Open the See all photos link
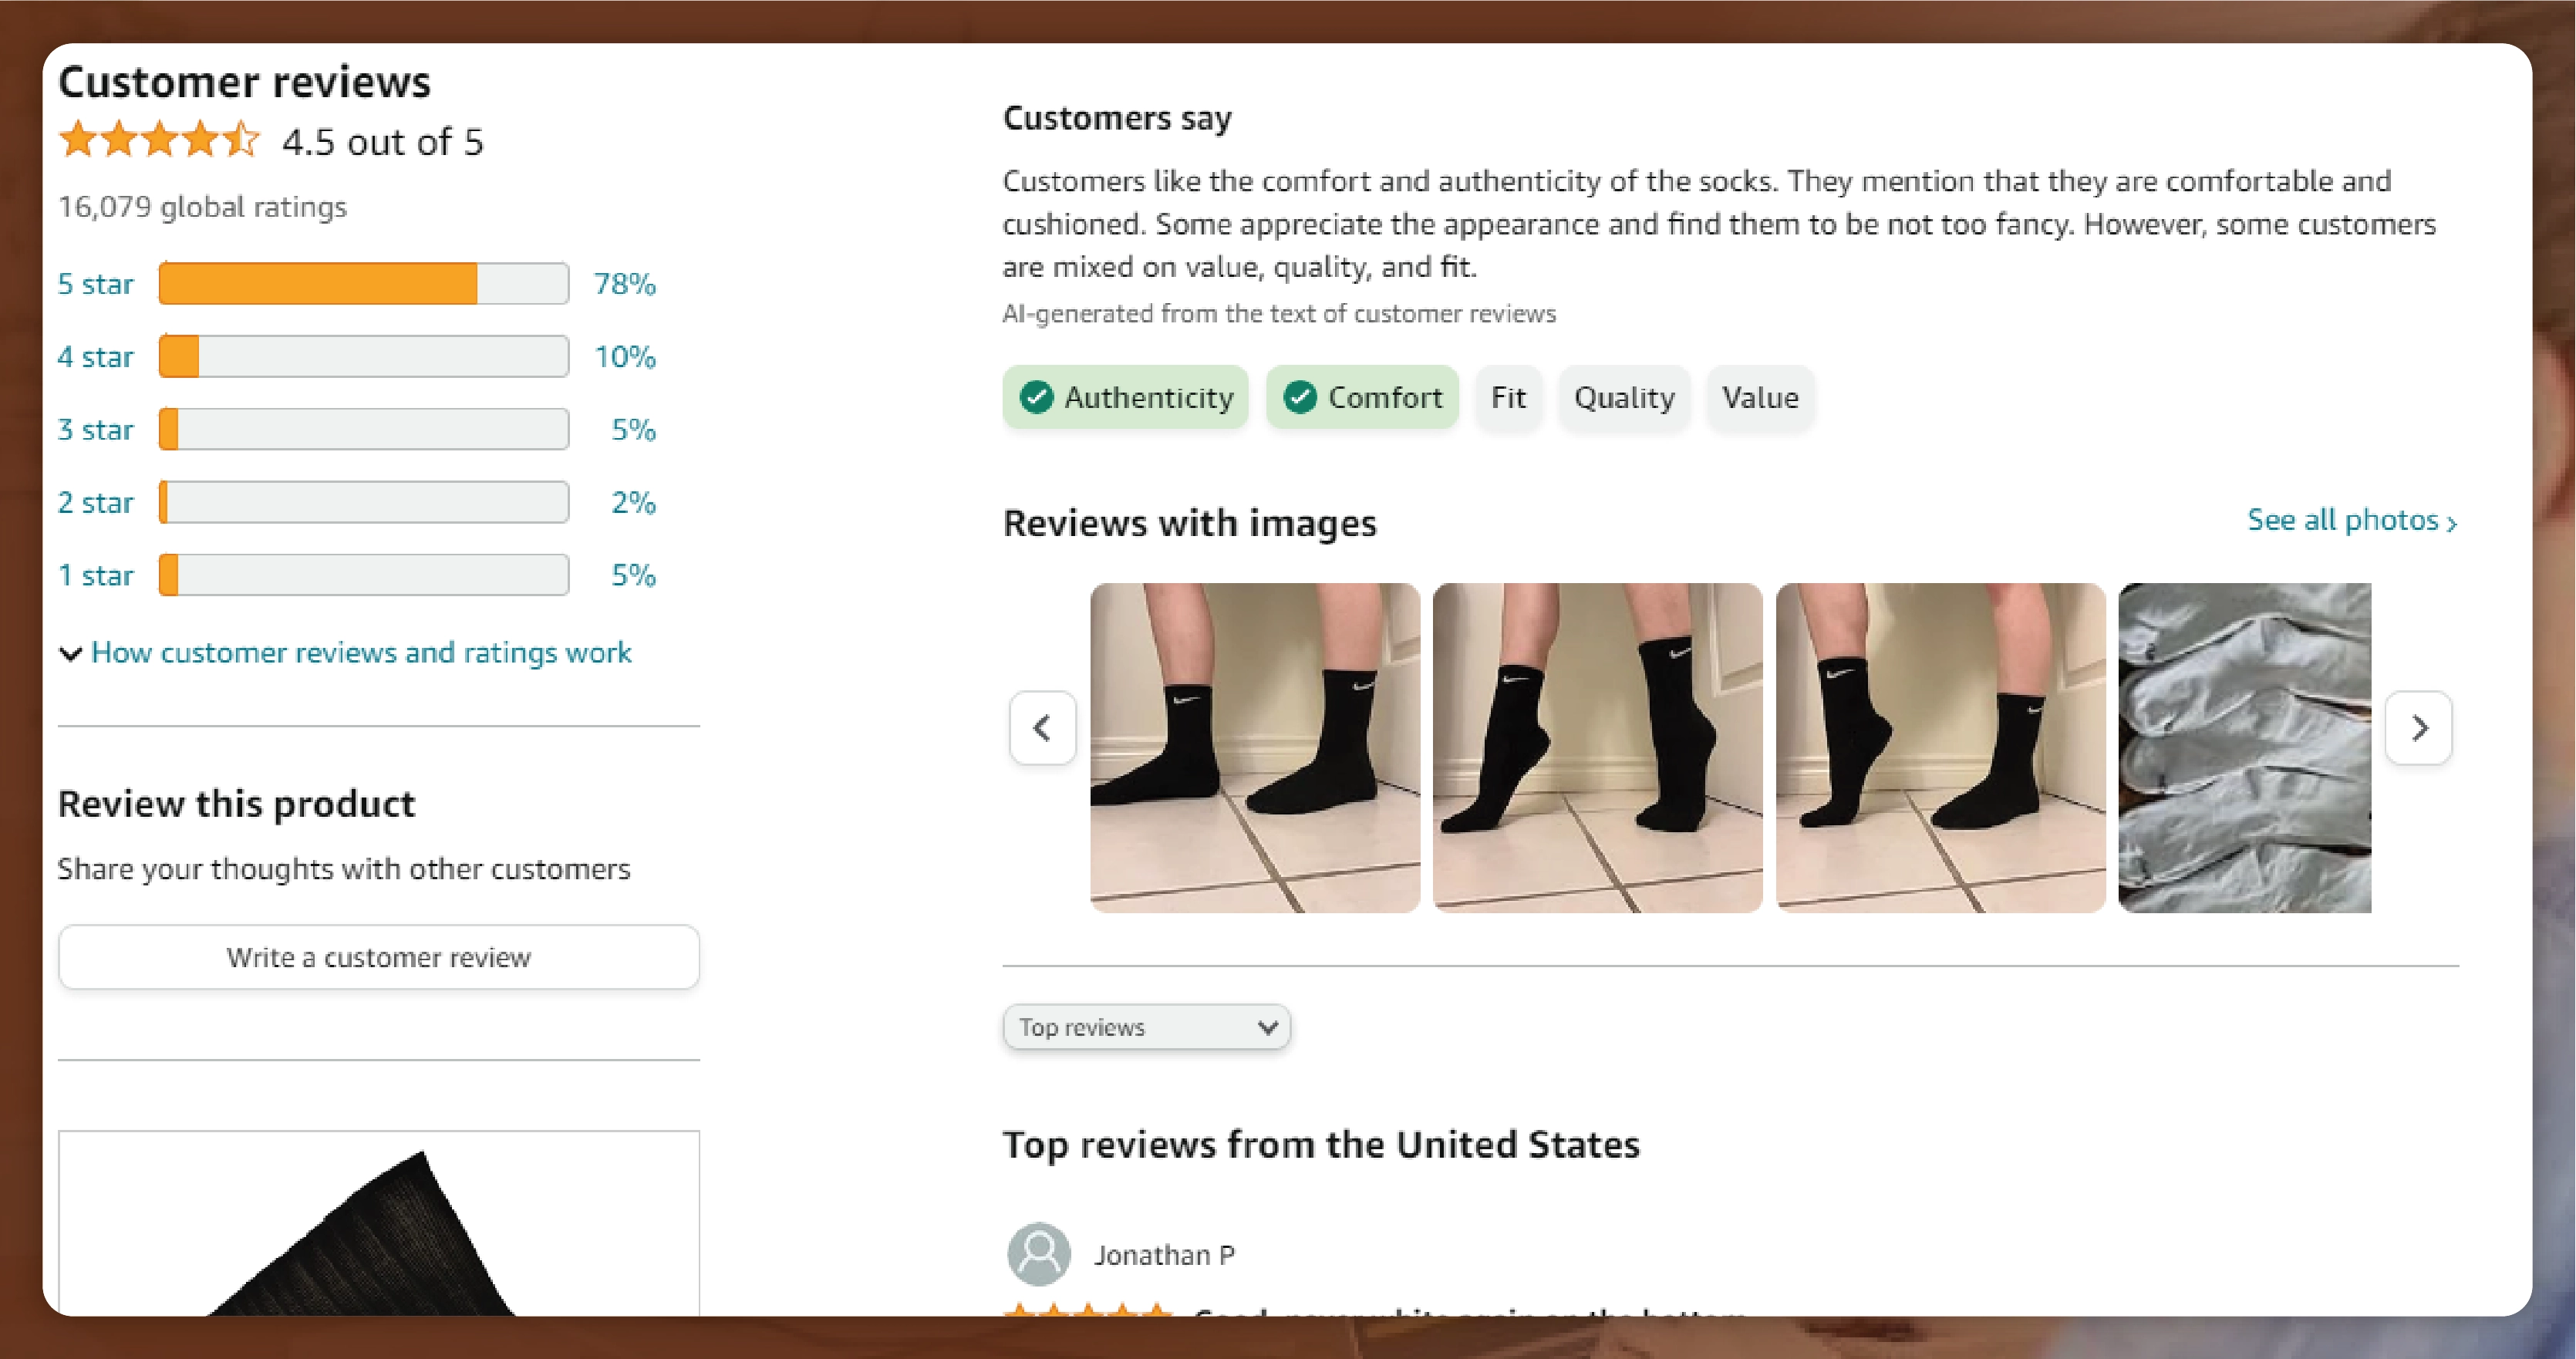Screen dimensions: 2576x1359 (2352, 520)
